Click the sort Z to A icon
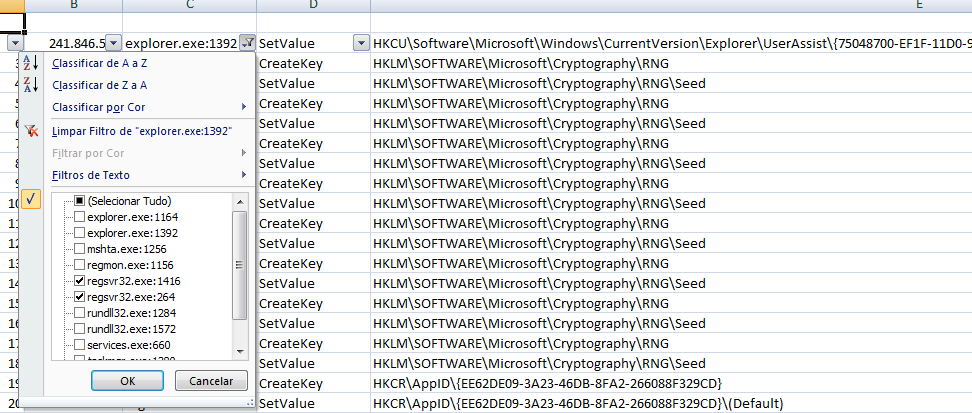Viewport: 972px width, 413px height. point(30,86)
